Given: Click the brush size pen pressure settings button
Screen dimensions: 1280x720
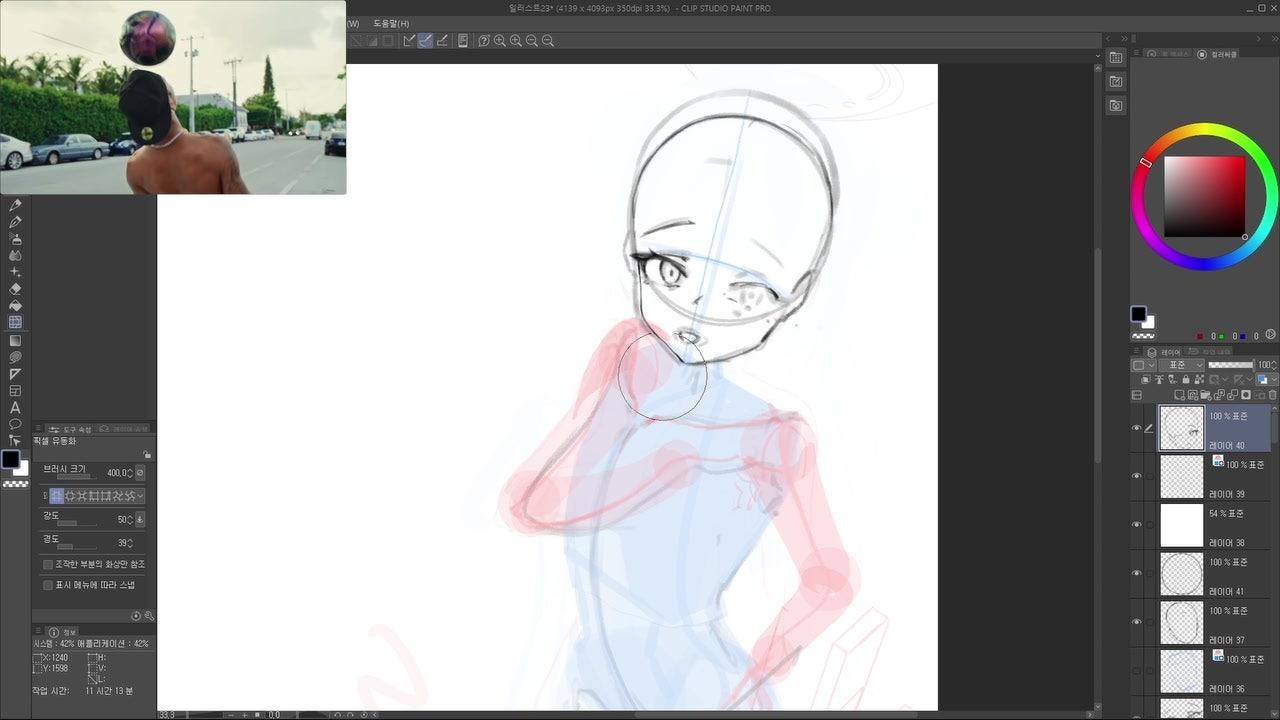Looking at the screenshot, I should point(140,472).
